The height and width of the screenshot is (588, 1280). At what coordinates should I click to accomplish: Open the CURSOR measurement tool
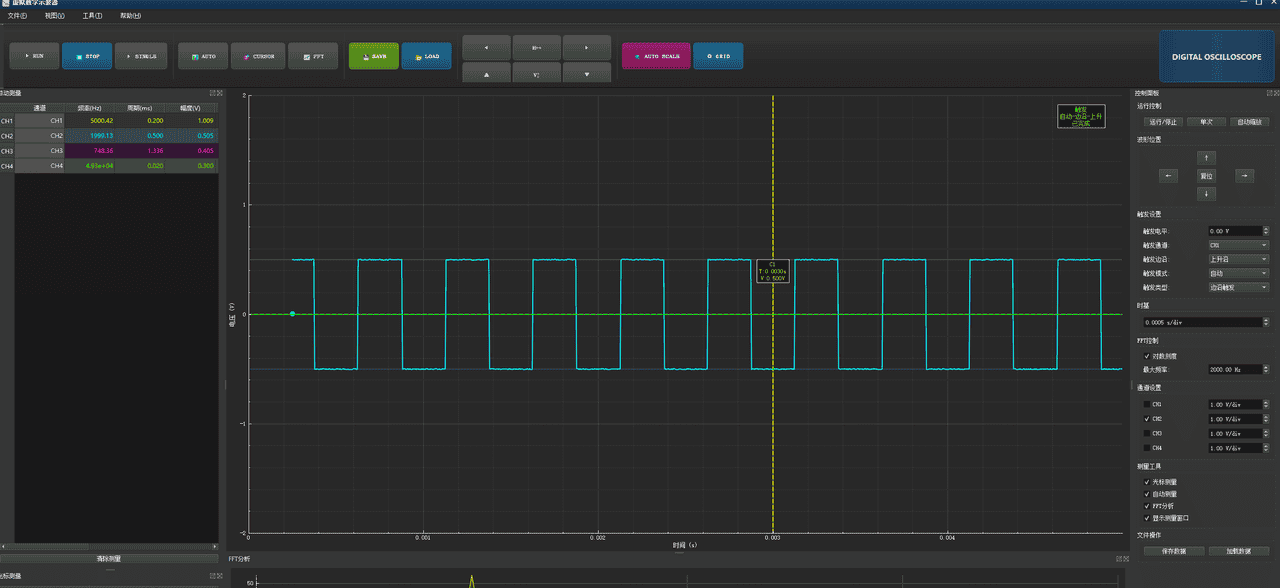[x=258, y=56]
